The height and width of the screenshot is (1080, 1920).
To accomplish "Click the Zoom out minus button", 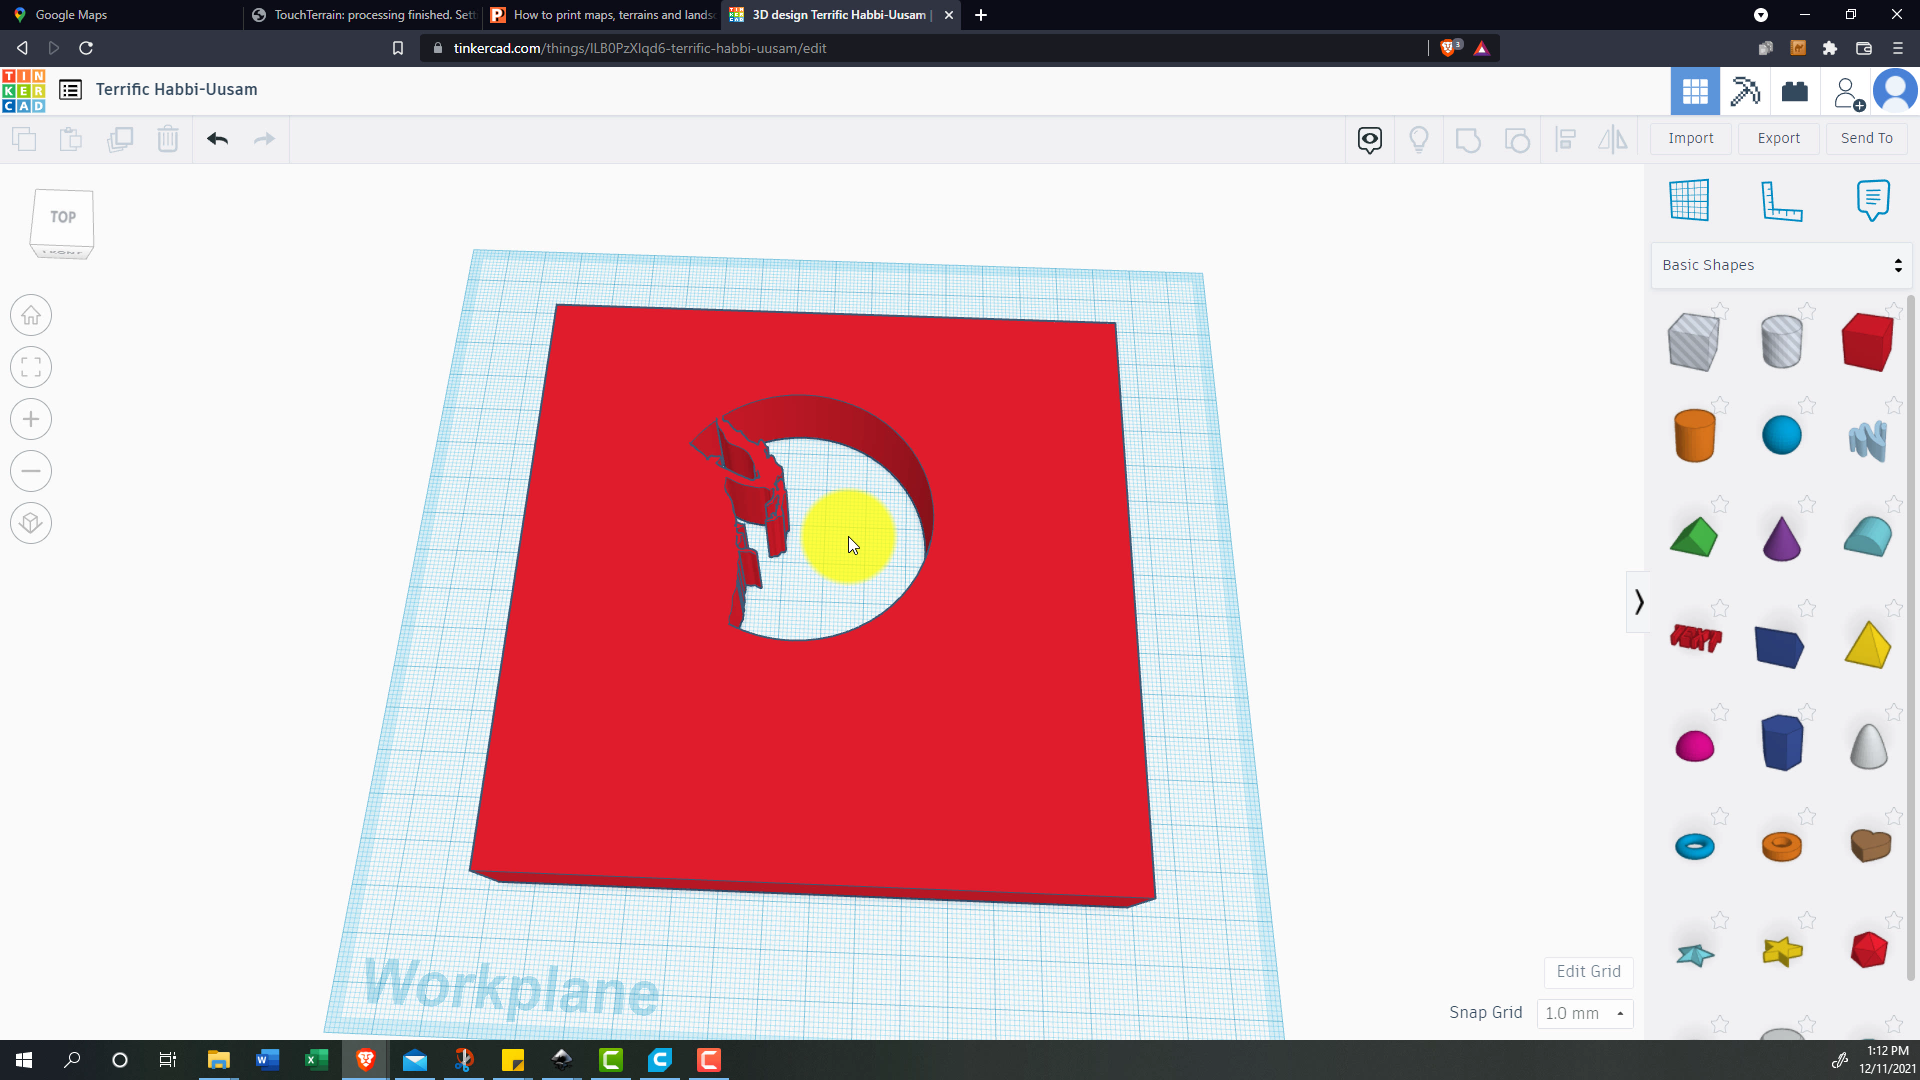I will 31,472.
